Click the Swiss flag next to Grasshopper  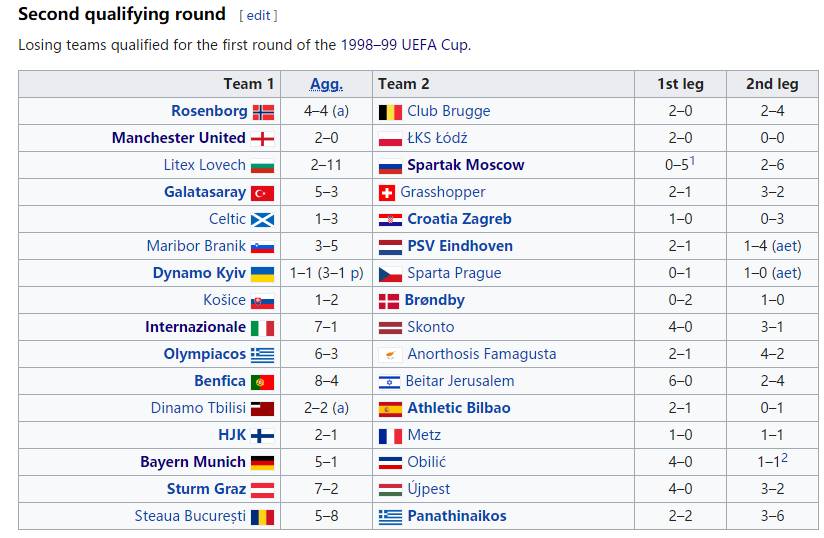tap(387, 193)
